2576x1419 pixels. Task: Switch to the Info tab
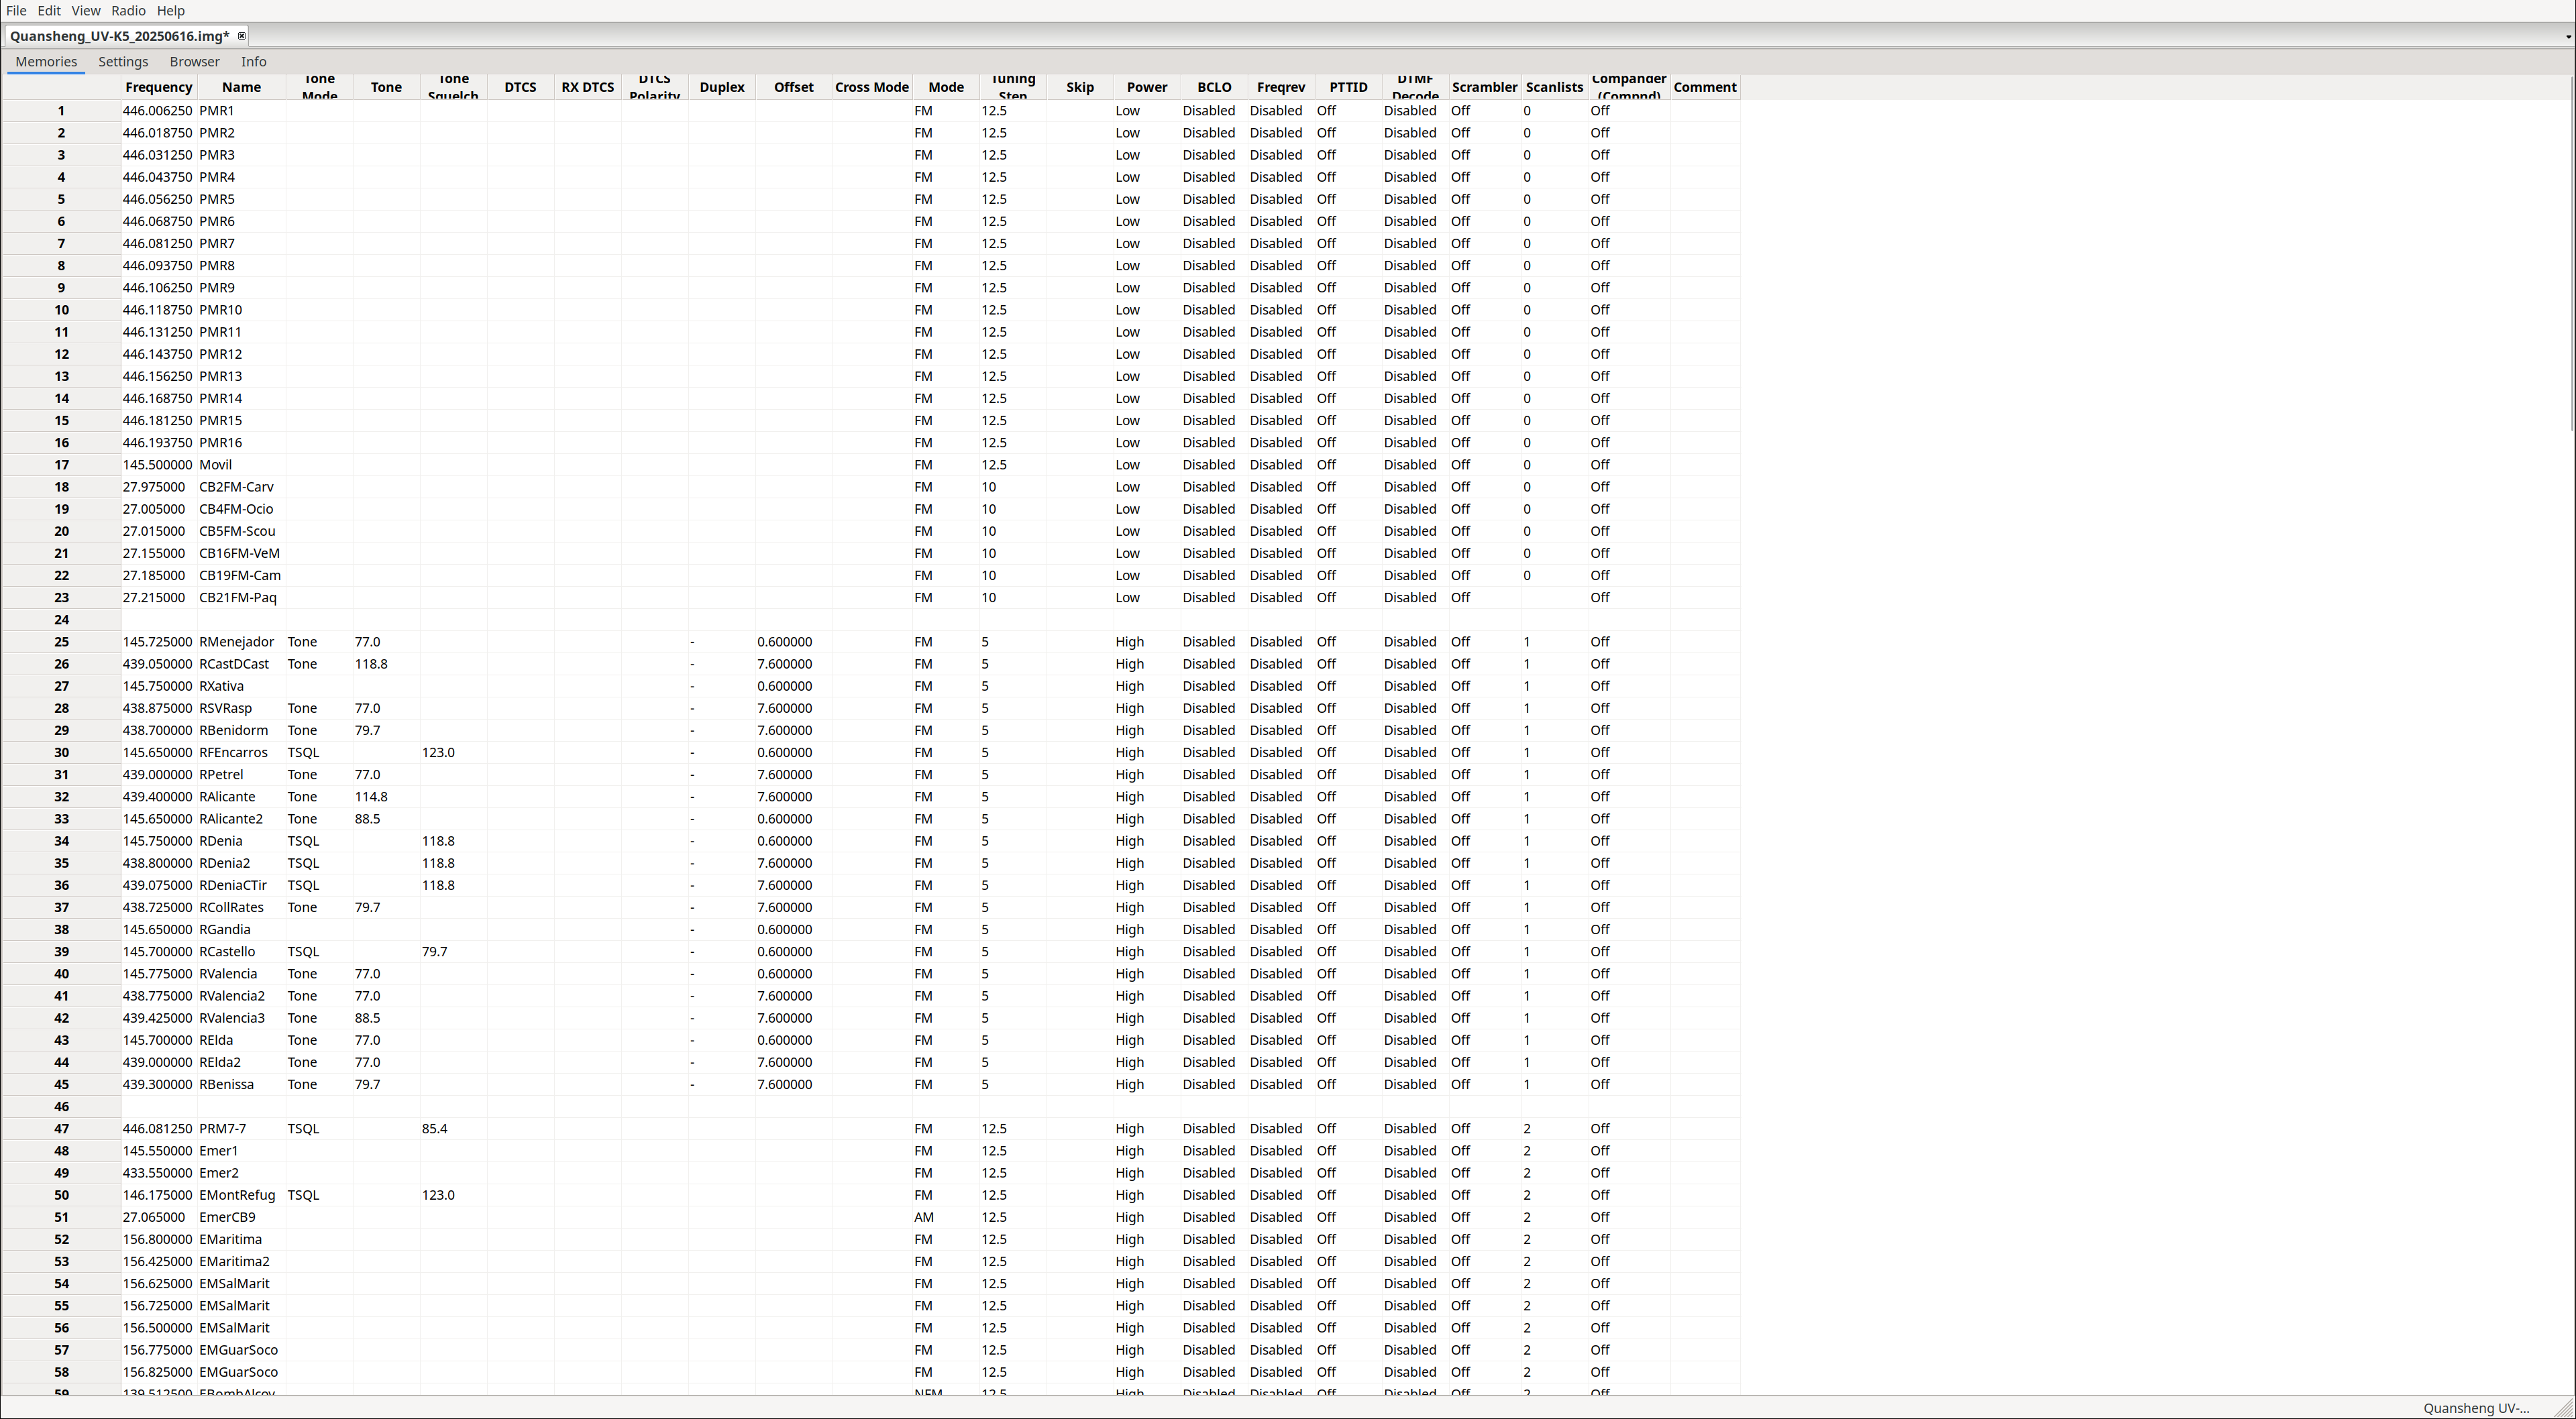coord(253,62)
